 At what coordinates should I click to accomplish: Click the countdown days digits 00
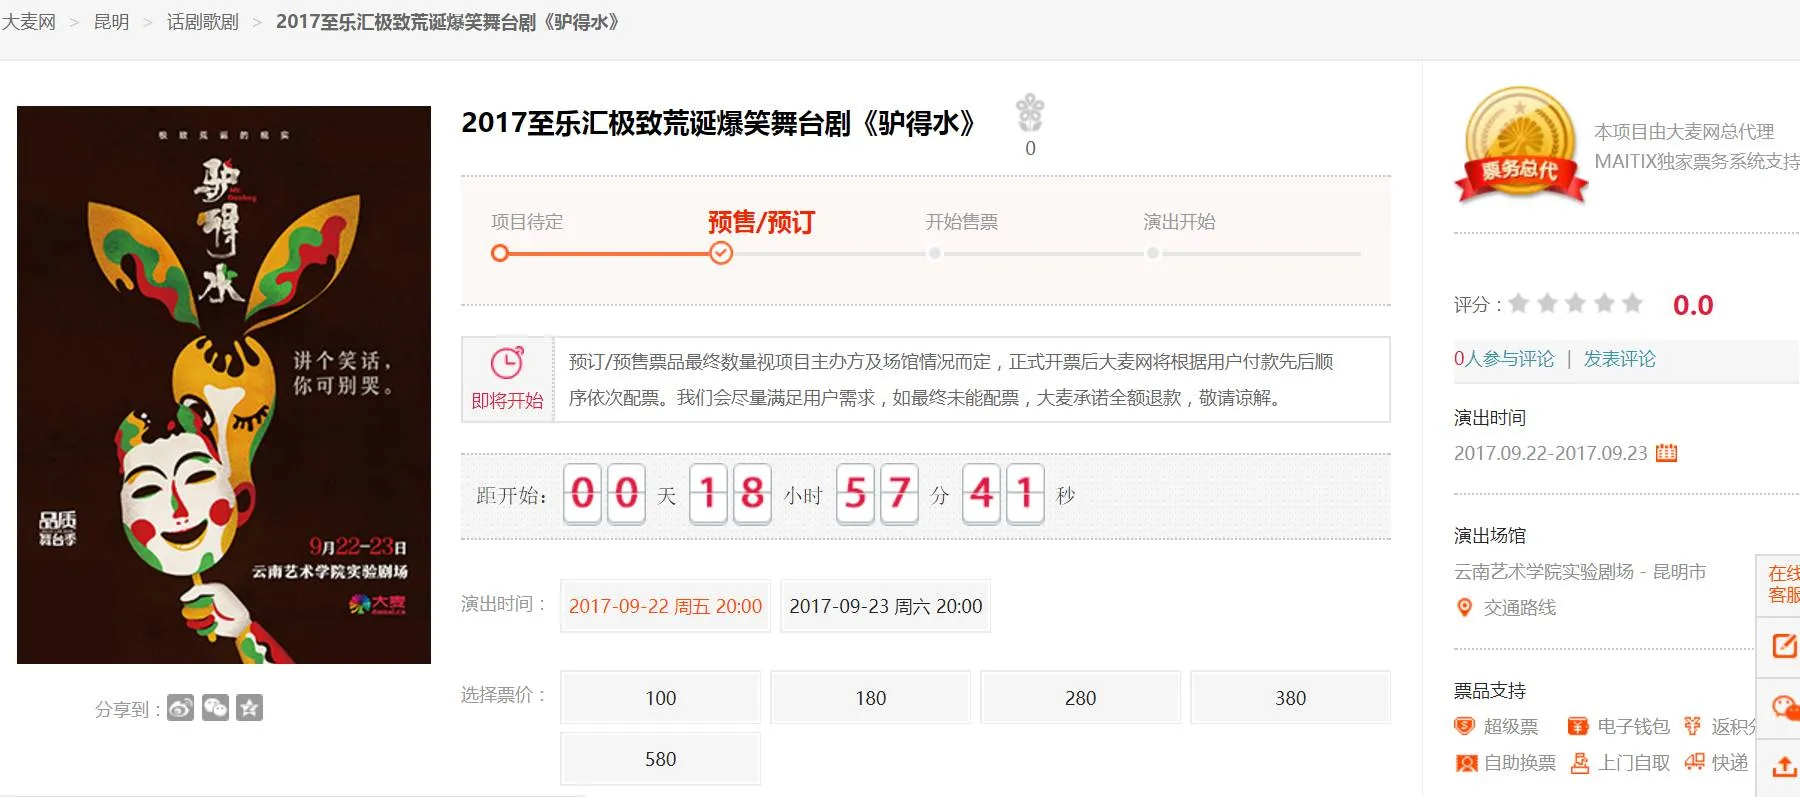tap(604, 494)
